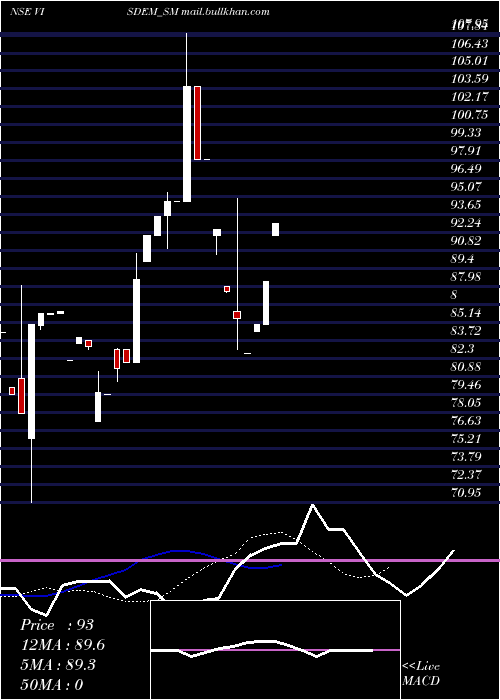Click the 72.37 price level label
Screen dimensions: 500x700
click(466, 475)
